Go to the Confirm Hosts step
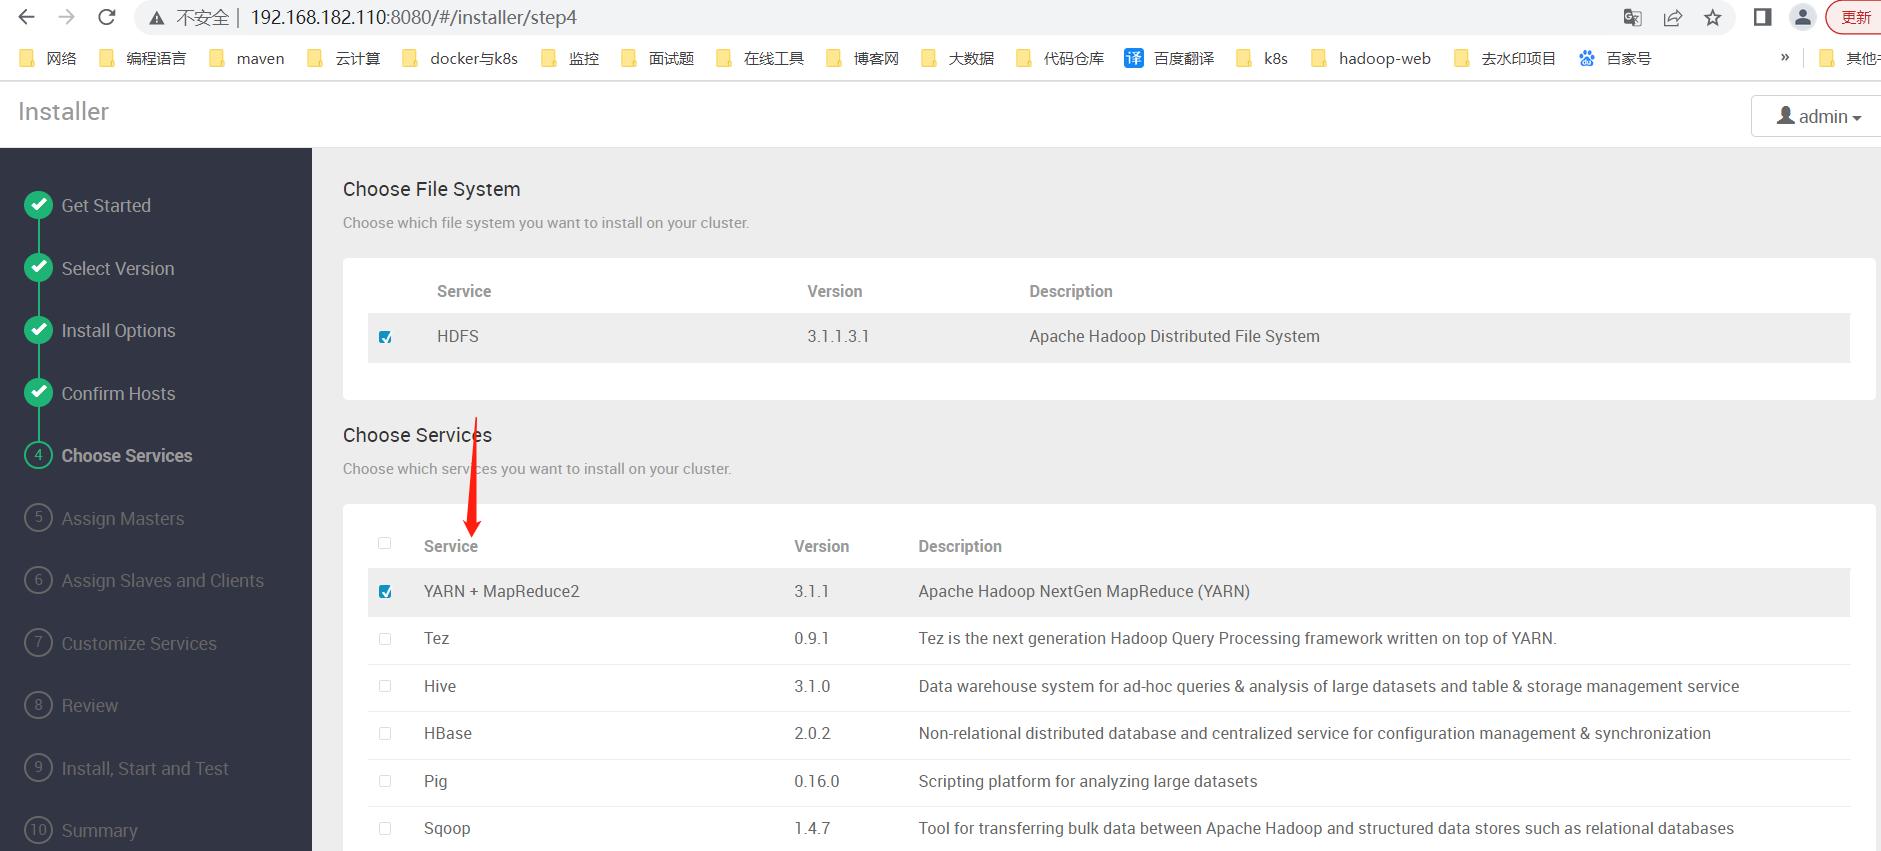 [x=118, y=393]
